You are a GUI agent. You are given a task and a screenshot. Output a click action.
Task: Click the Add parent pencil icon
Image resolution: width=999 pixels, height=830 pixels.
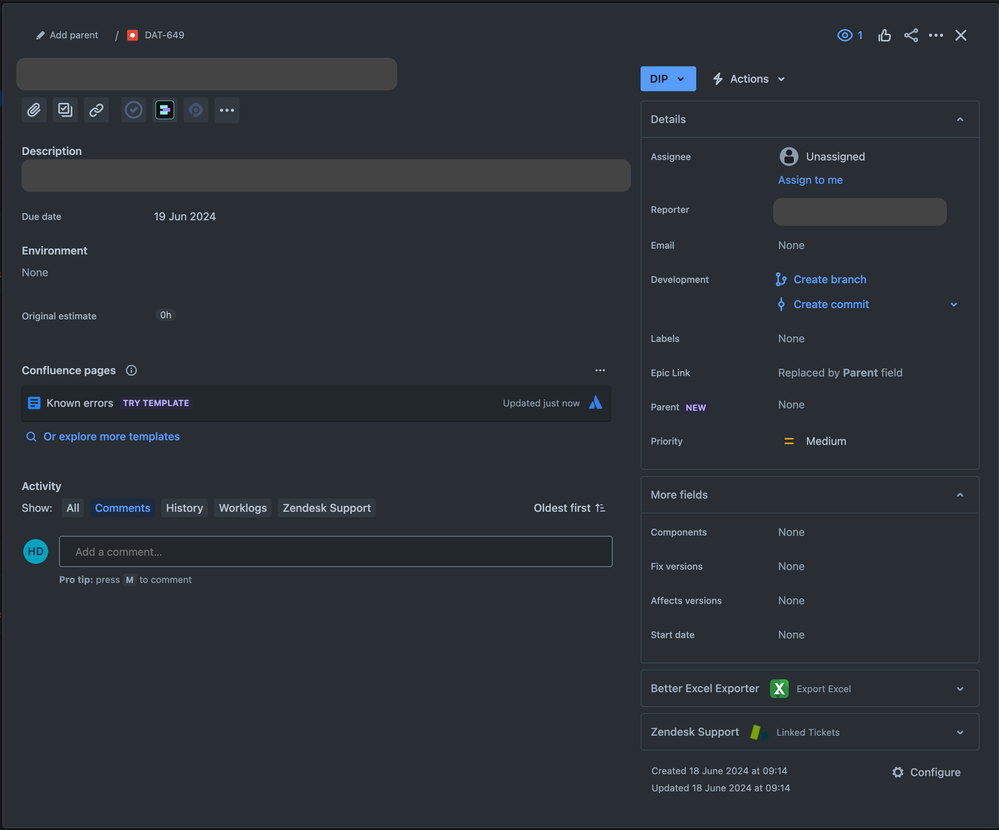40,35
